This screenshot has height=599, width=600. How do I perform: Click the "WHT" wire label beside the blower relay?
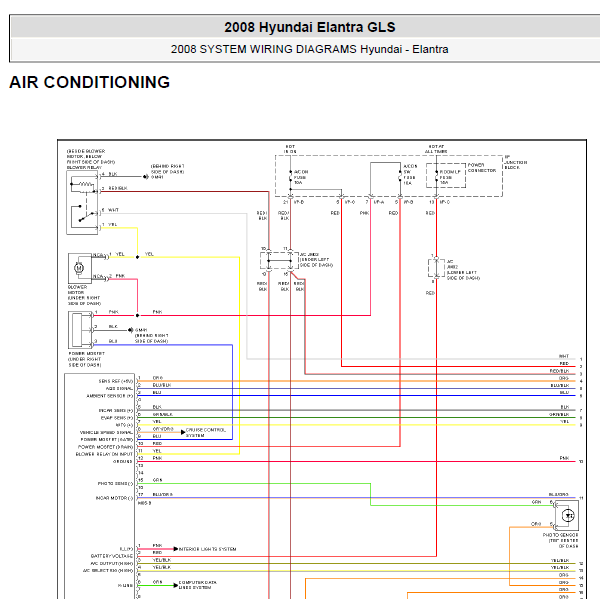tap(114, 210)
